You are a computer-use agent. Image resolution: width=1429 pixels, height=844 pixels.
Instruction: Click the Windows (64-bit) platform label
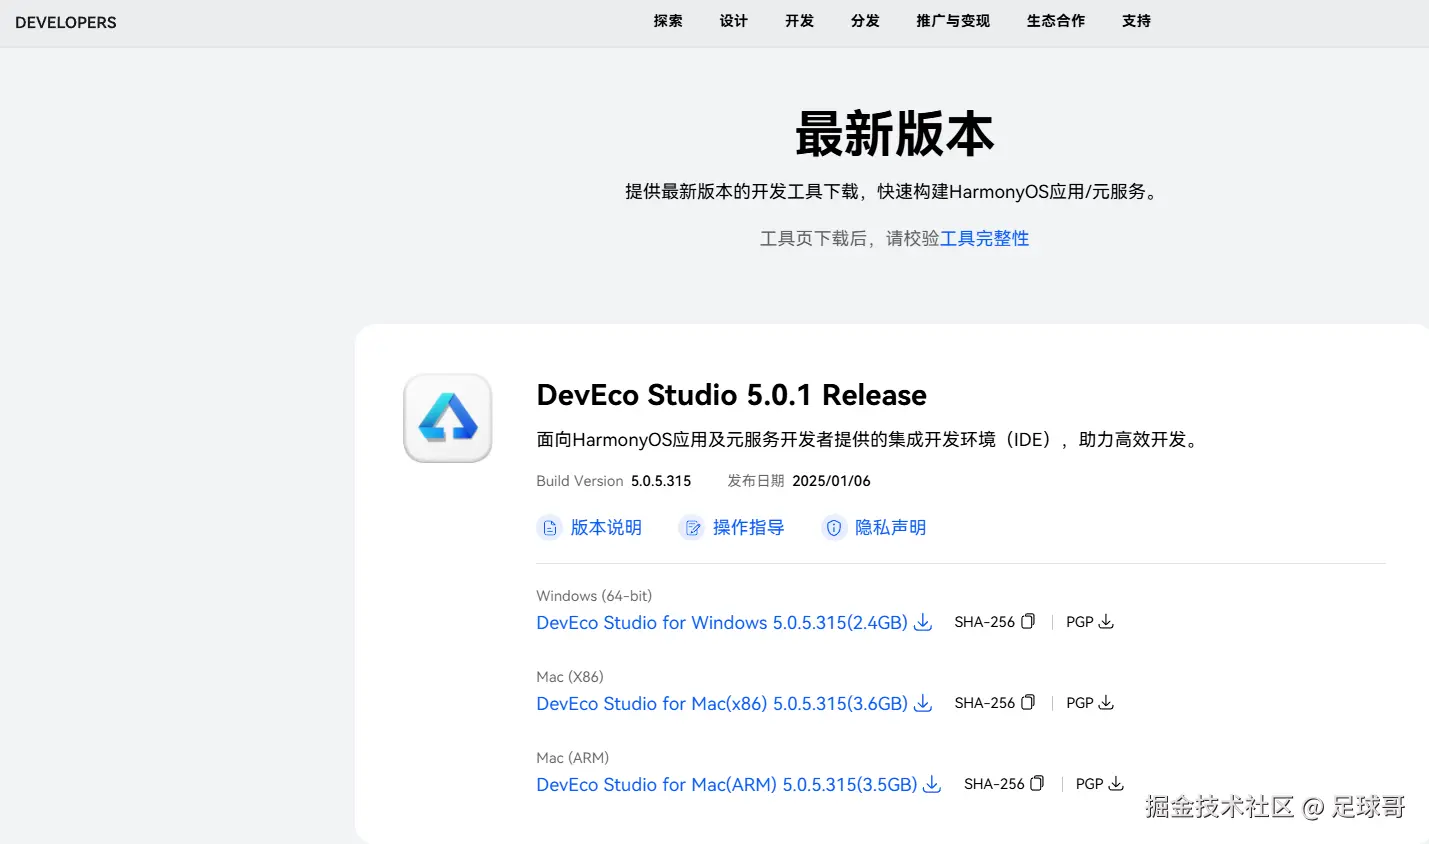point(594,596)
